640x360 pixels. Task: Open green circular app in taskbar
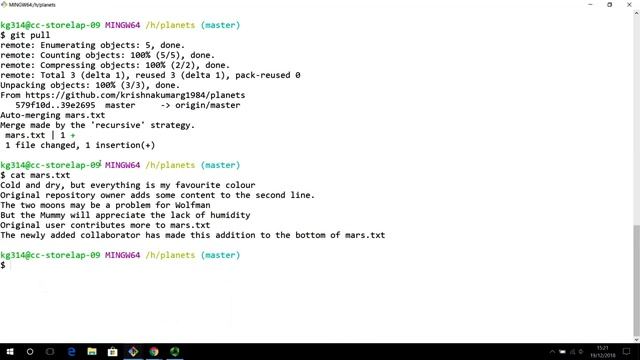(x=175, y=351)
